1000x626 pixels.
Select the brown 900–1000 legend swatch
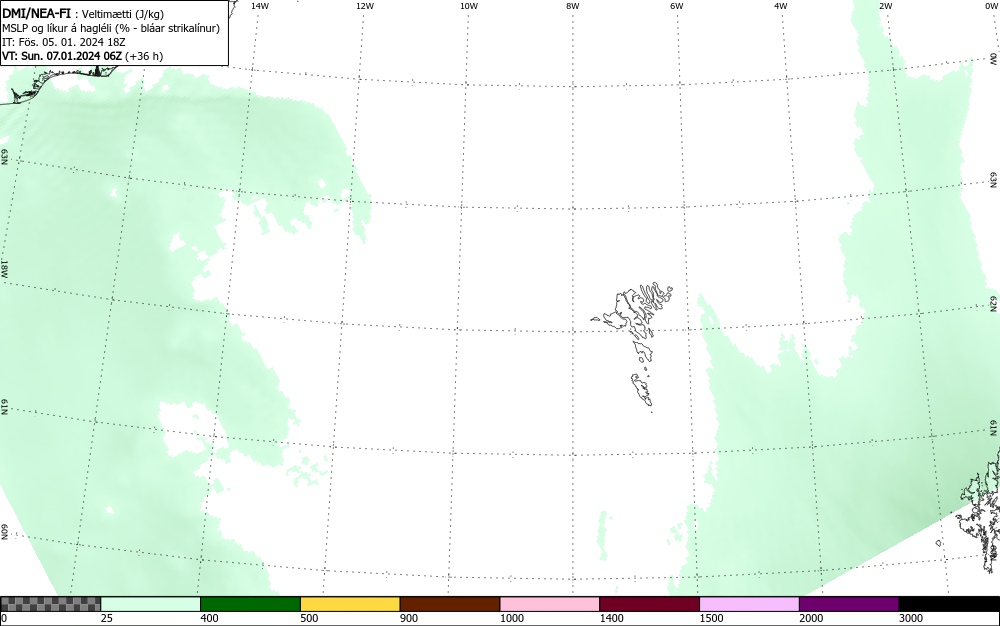[x=450, y=604]
